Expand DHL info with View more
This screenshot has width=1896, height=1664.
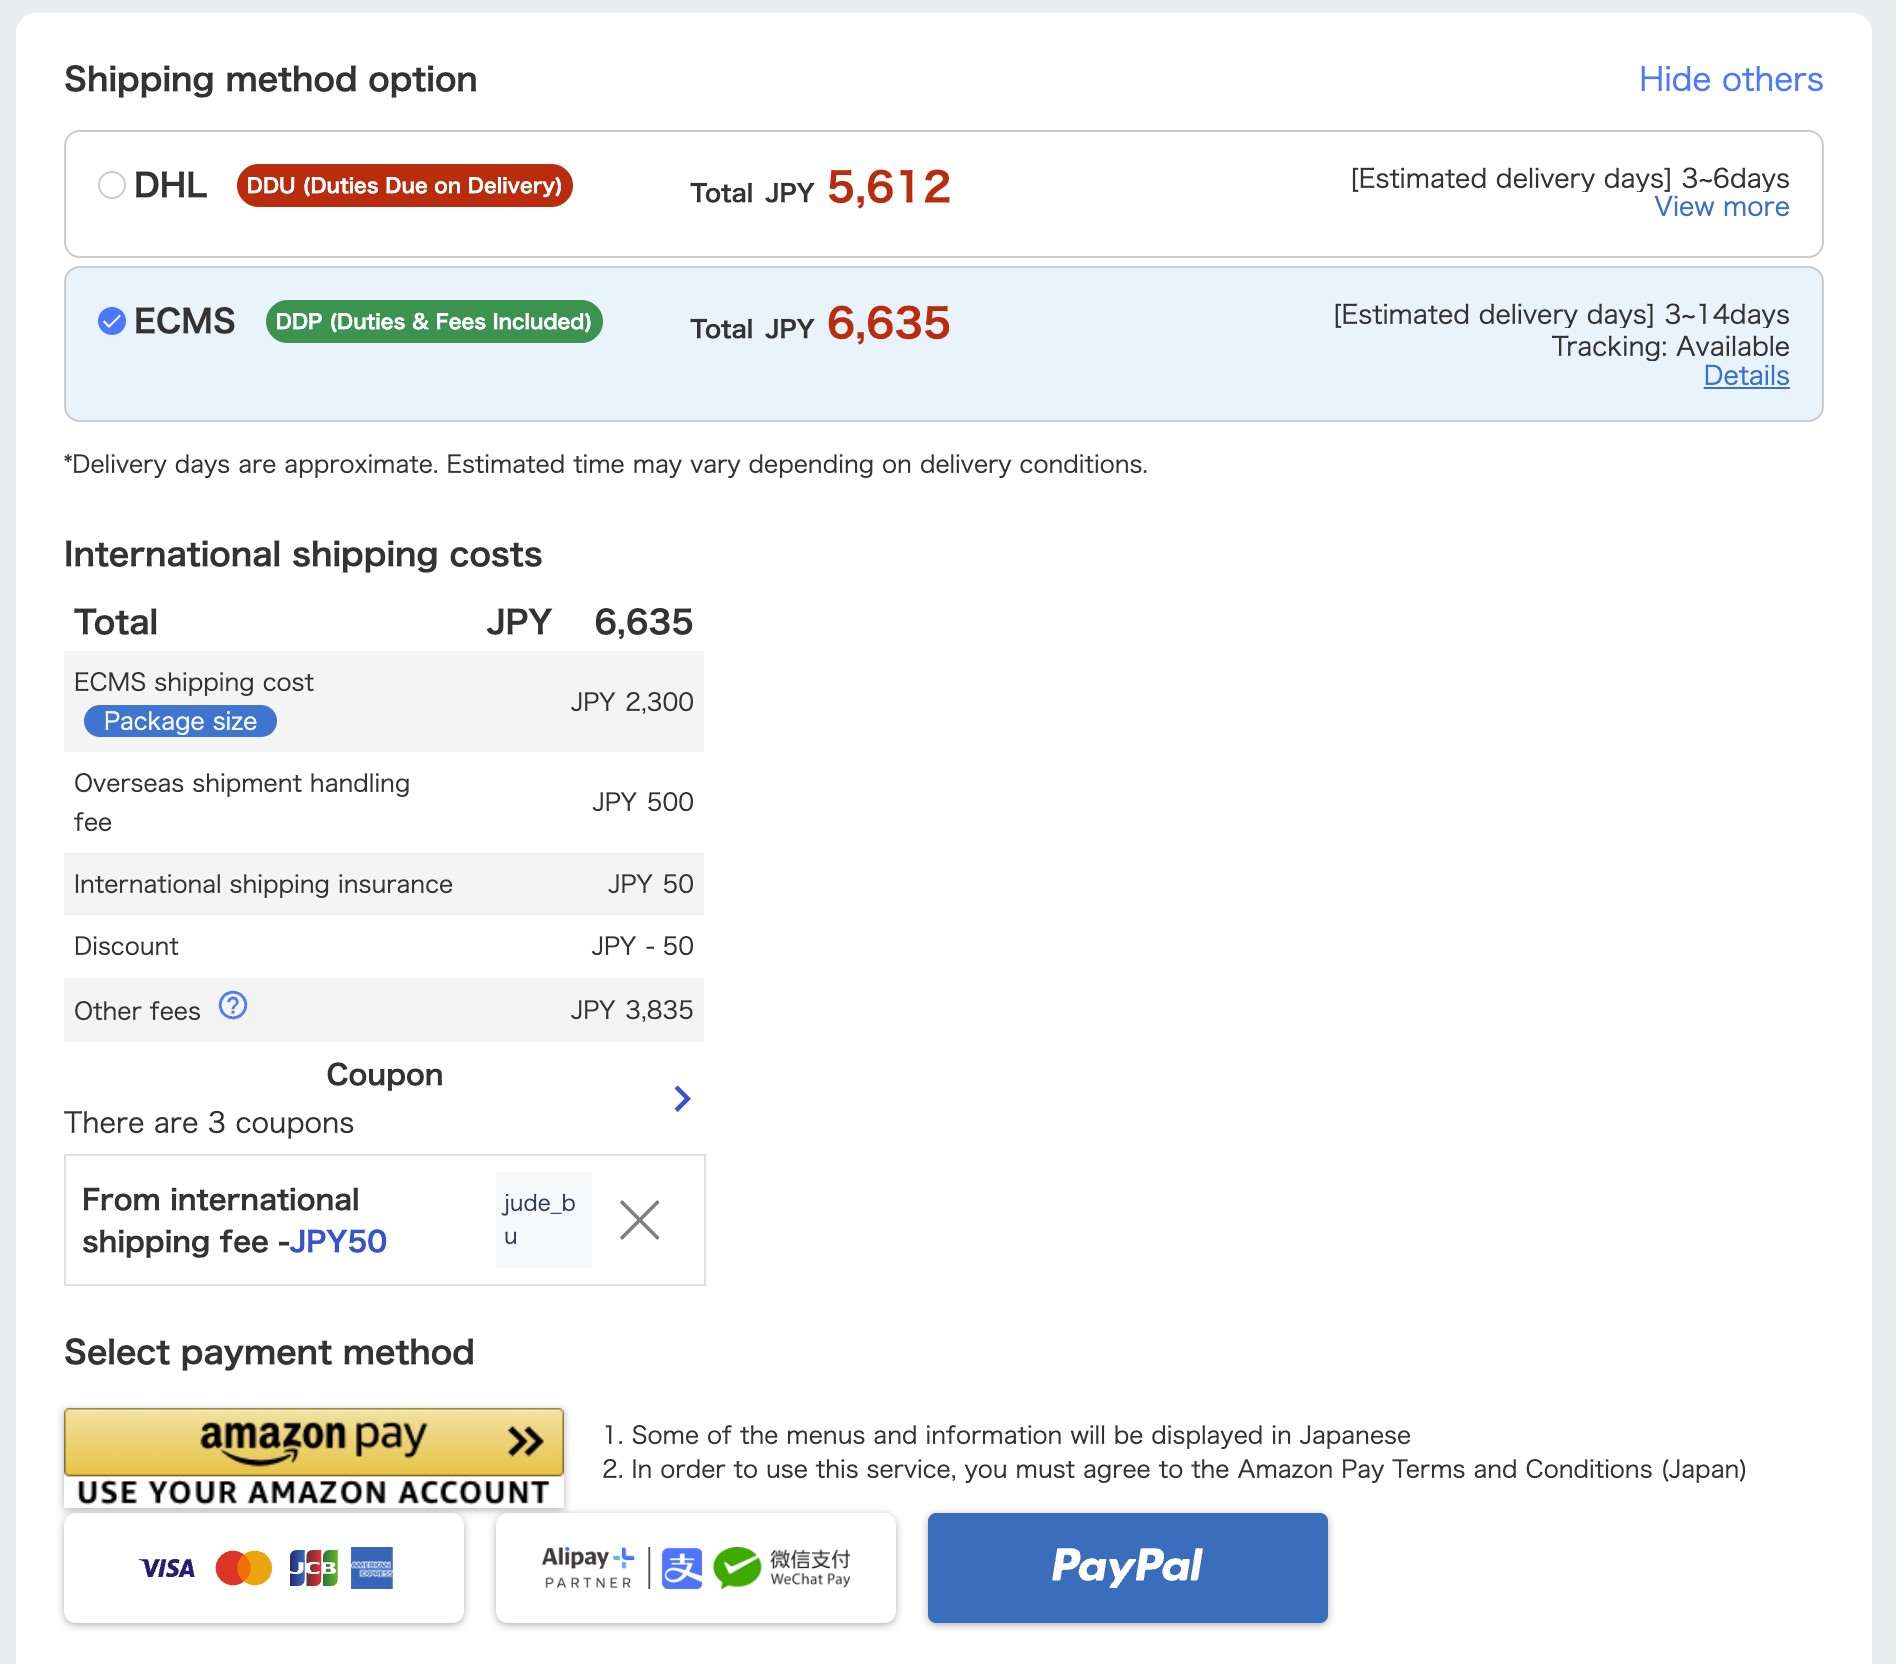tap(1721, 207)
